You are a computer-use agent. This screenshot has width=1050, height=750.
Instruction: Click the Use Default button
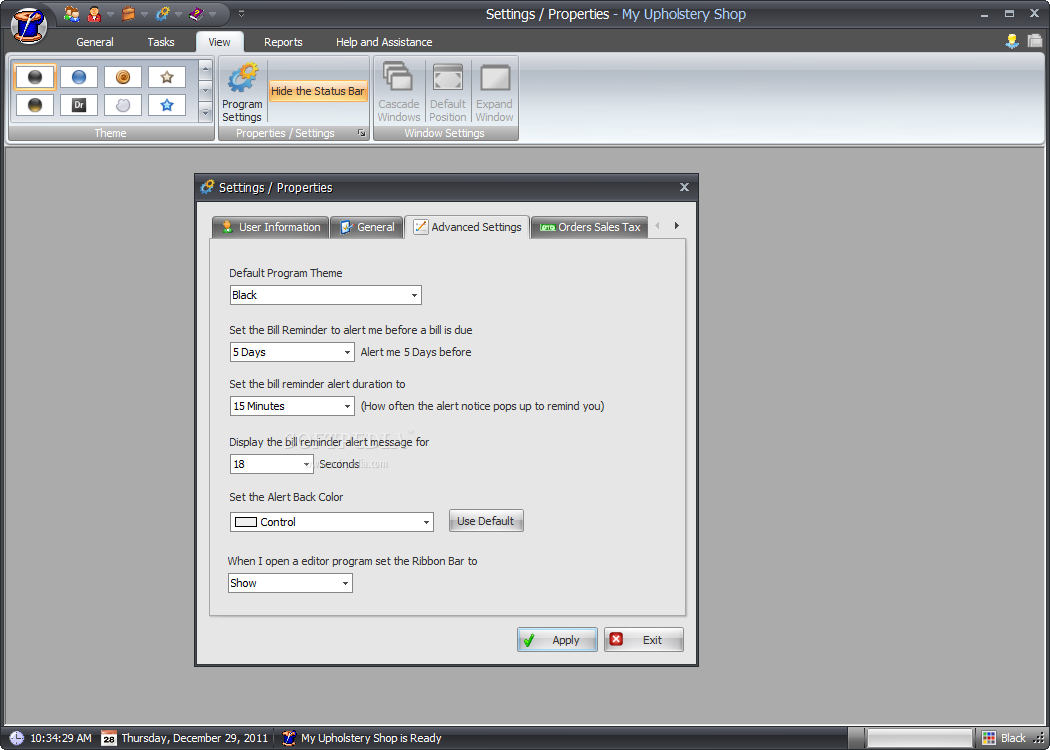pos(485,521)
